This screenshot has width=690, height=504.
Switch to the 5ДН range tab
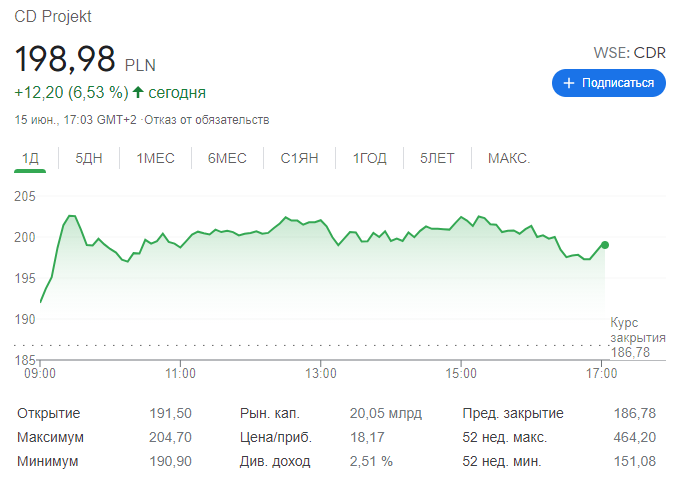(89, 158)
